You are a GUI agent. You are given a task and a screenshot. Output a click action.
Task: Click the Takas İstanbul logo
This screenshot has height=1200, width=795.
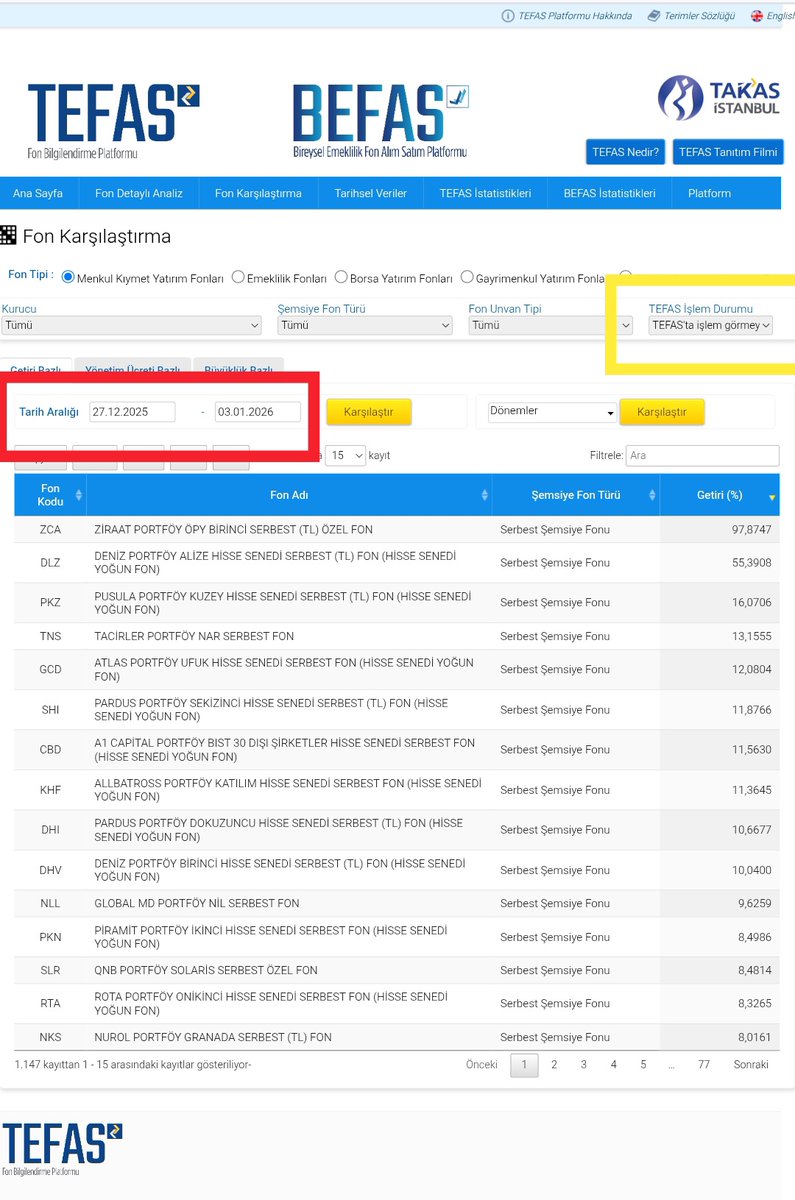[x=719, y=98]
